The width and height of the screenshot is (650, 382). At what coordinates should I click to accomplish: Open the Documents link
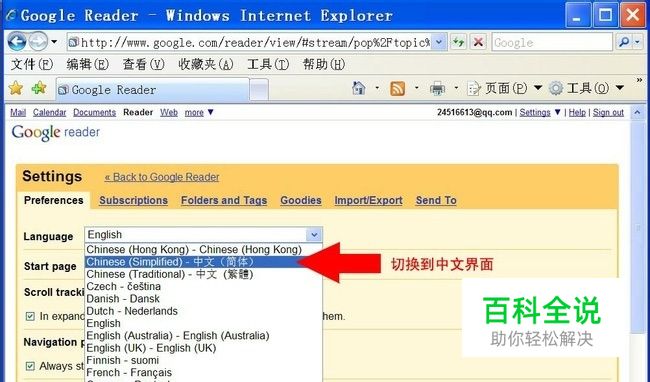pyautogui.click(x=95, y=112)
